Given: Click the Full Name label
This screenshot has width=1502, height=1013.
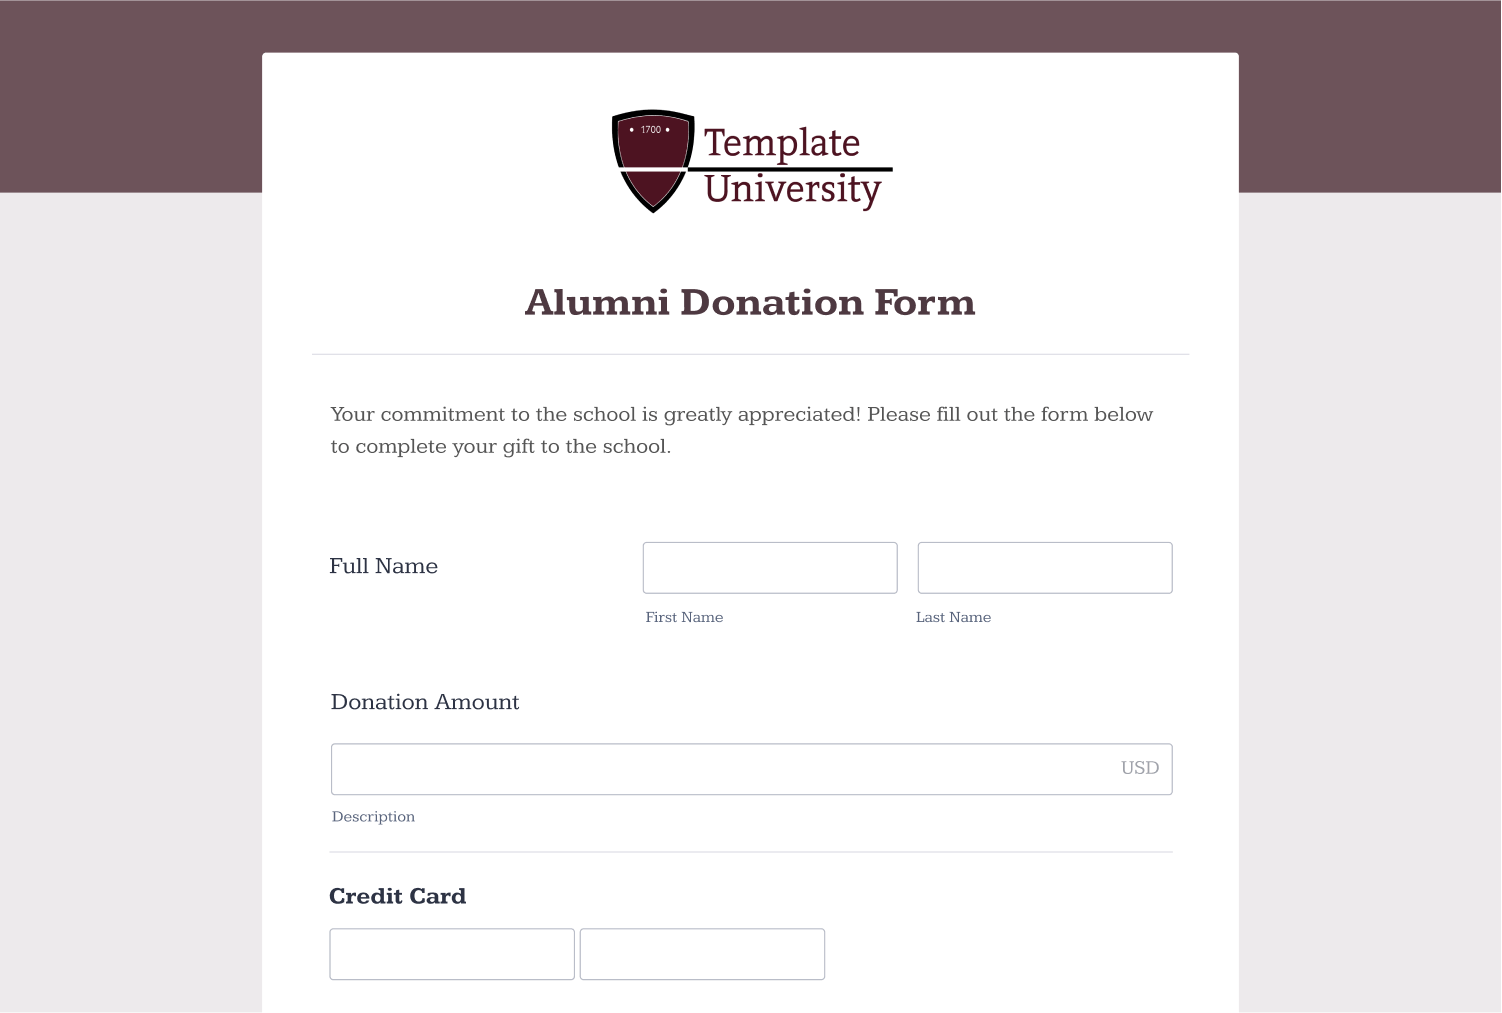Looking at the screenshot, I should tap(384, 566).
